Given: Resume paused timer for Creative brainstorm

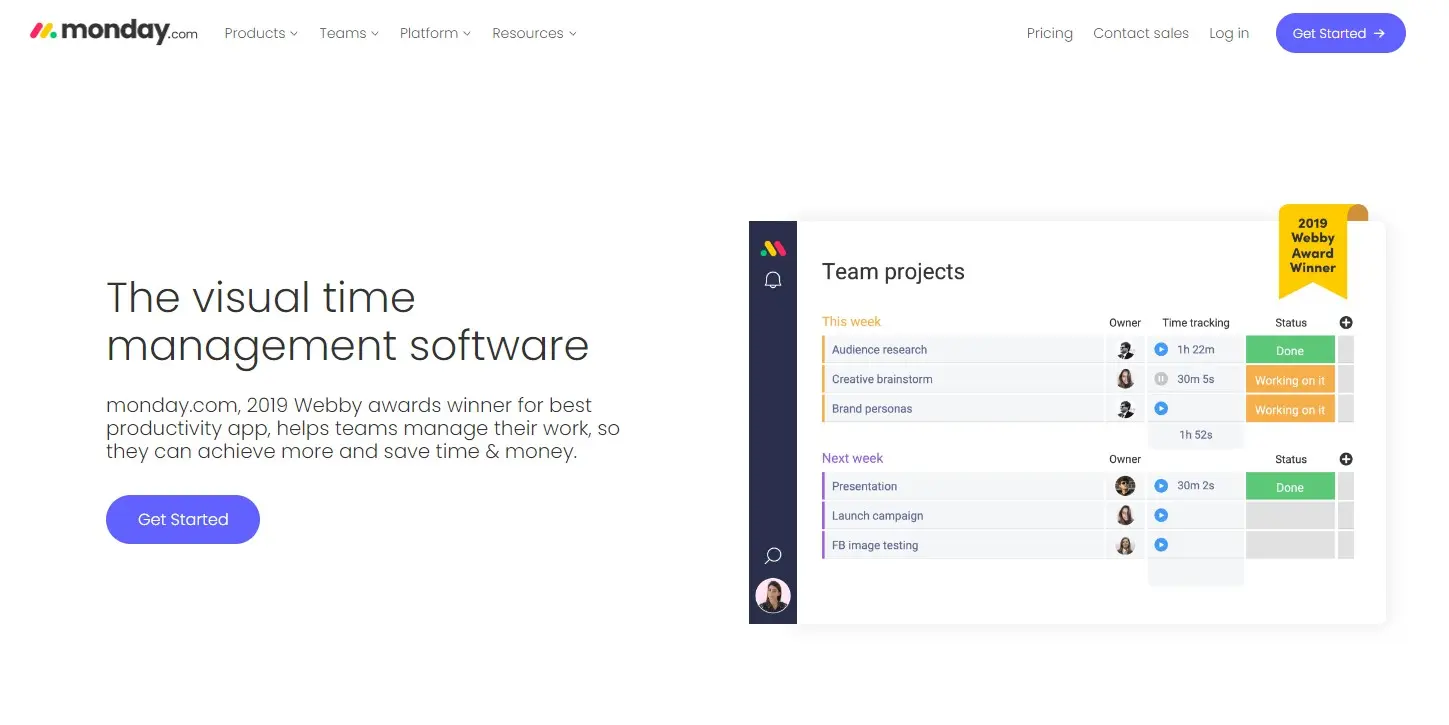Looking at the screenshot, I should [x=1161, y=379].
